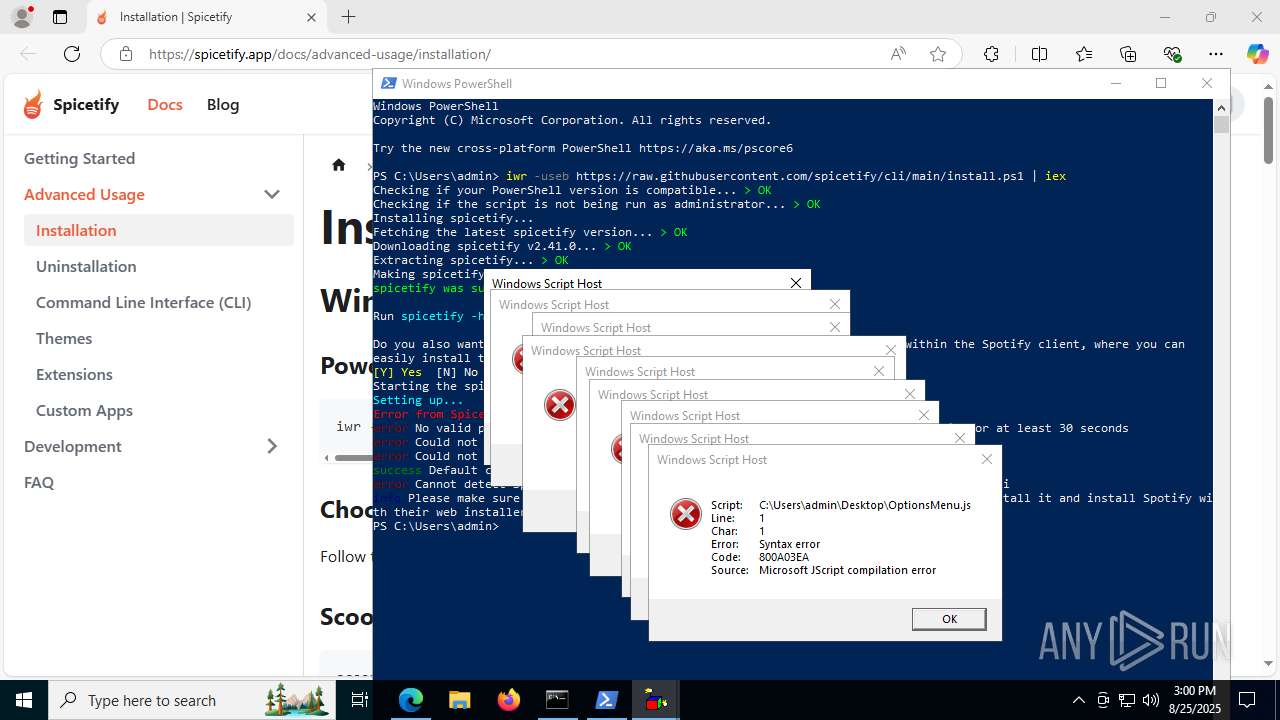The width and height of the screenshot is (1280, 720).
Task: Maximize the Windows PowerShell window
Action: click(x=1161, y=83)
